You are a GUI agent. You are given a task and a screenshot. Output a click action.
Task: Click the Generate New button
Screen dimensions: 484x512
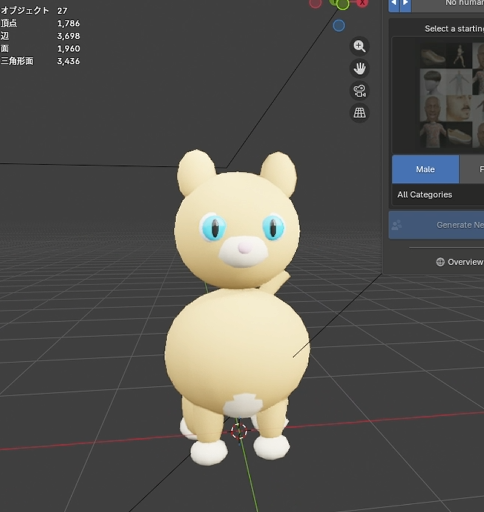[436, 225]
